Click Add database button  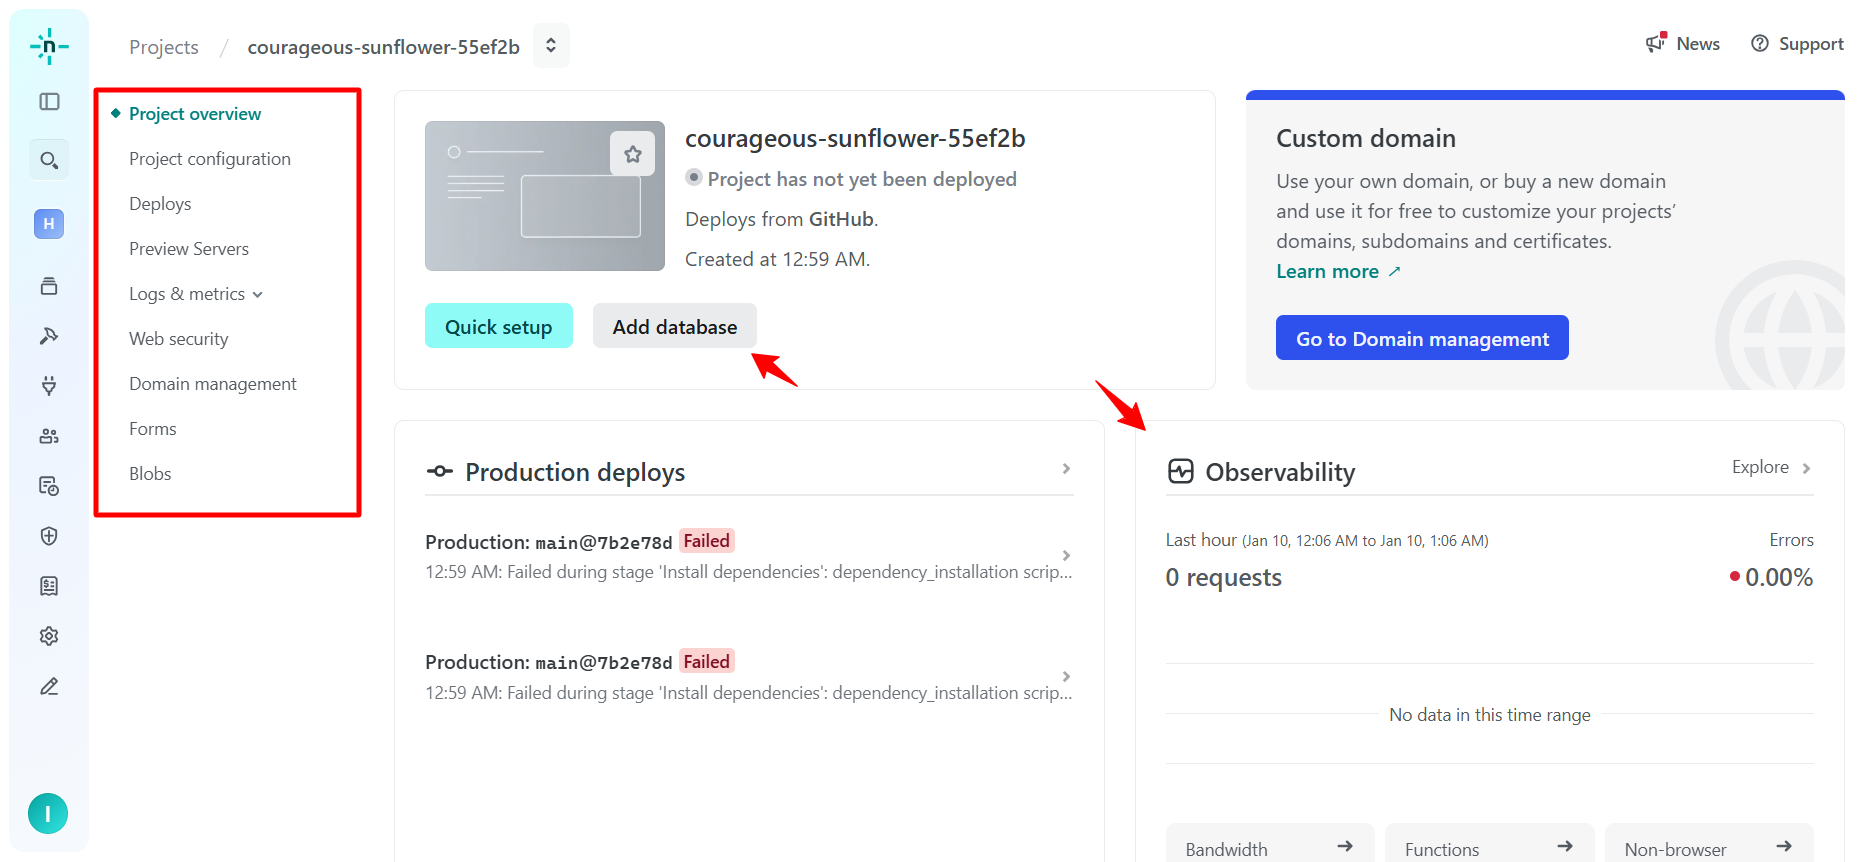coord(675,326)
